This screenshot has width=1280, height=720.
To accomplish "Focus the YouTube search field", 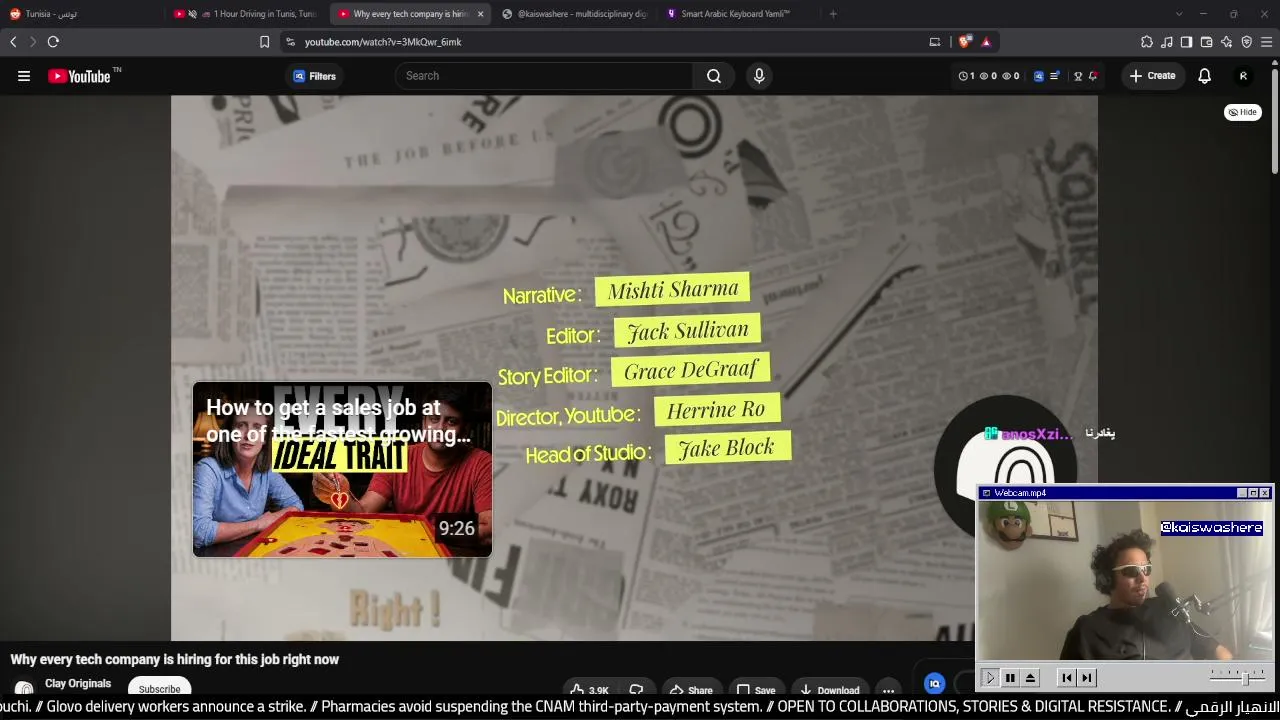I will pos(545,76).
